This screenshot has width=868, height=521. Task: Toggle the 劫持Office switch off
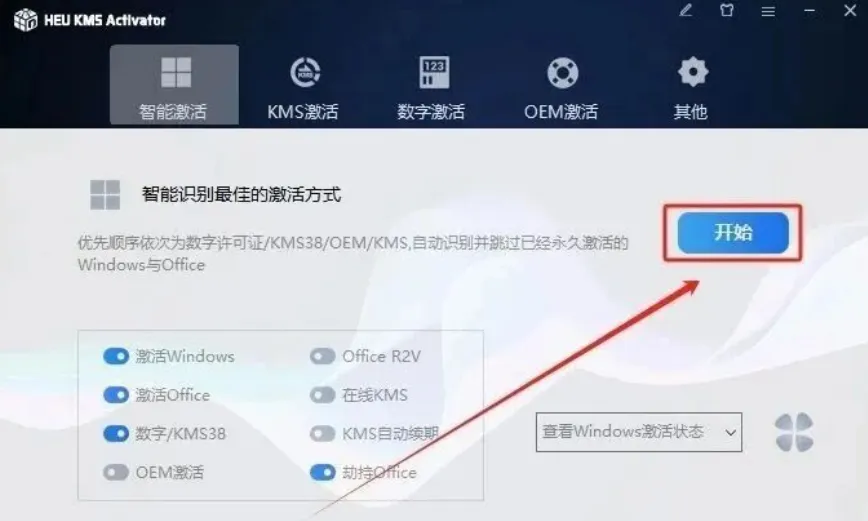tap(323, 472)
